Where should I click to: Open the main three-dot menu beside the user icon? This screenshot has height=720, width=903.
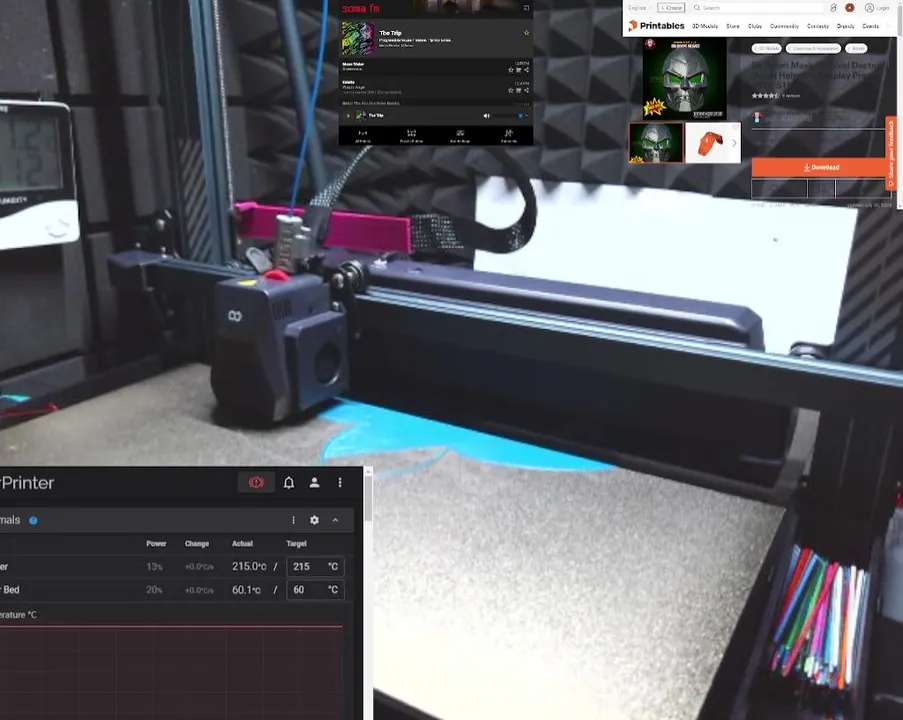(340, 483)
